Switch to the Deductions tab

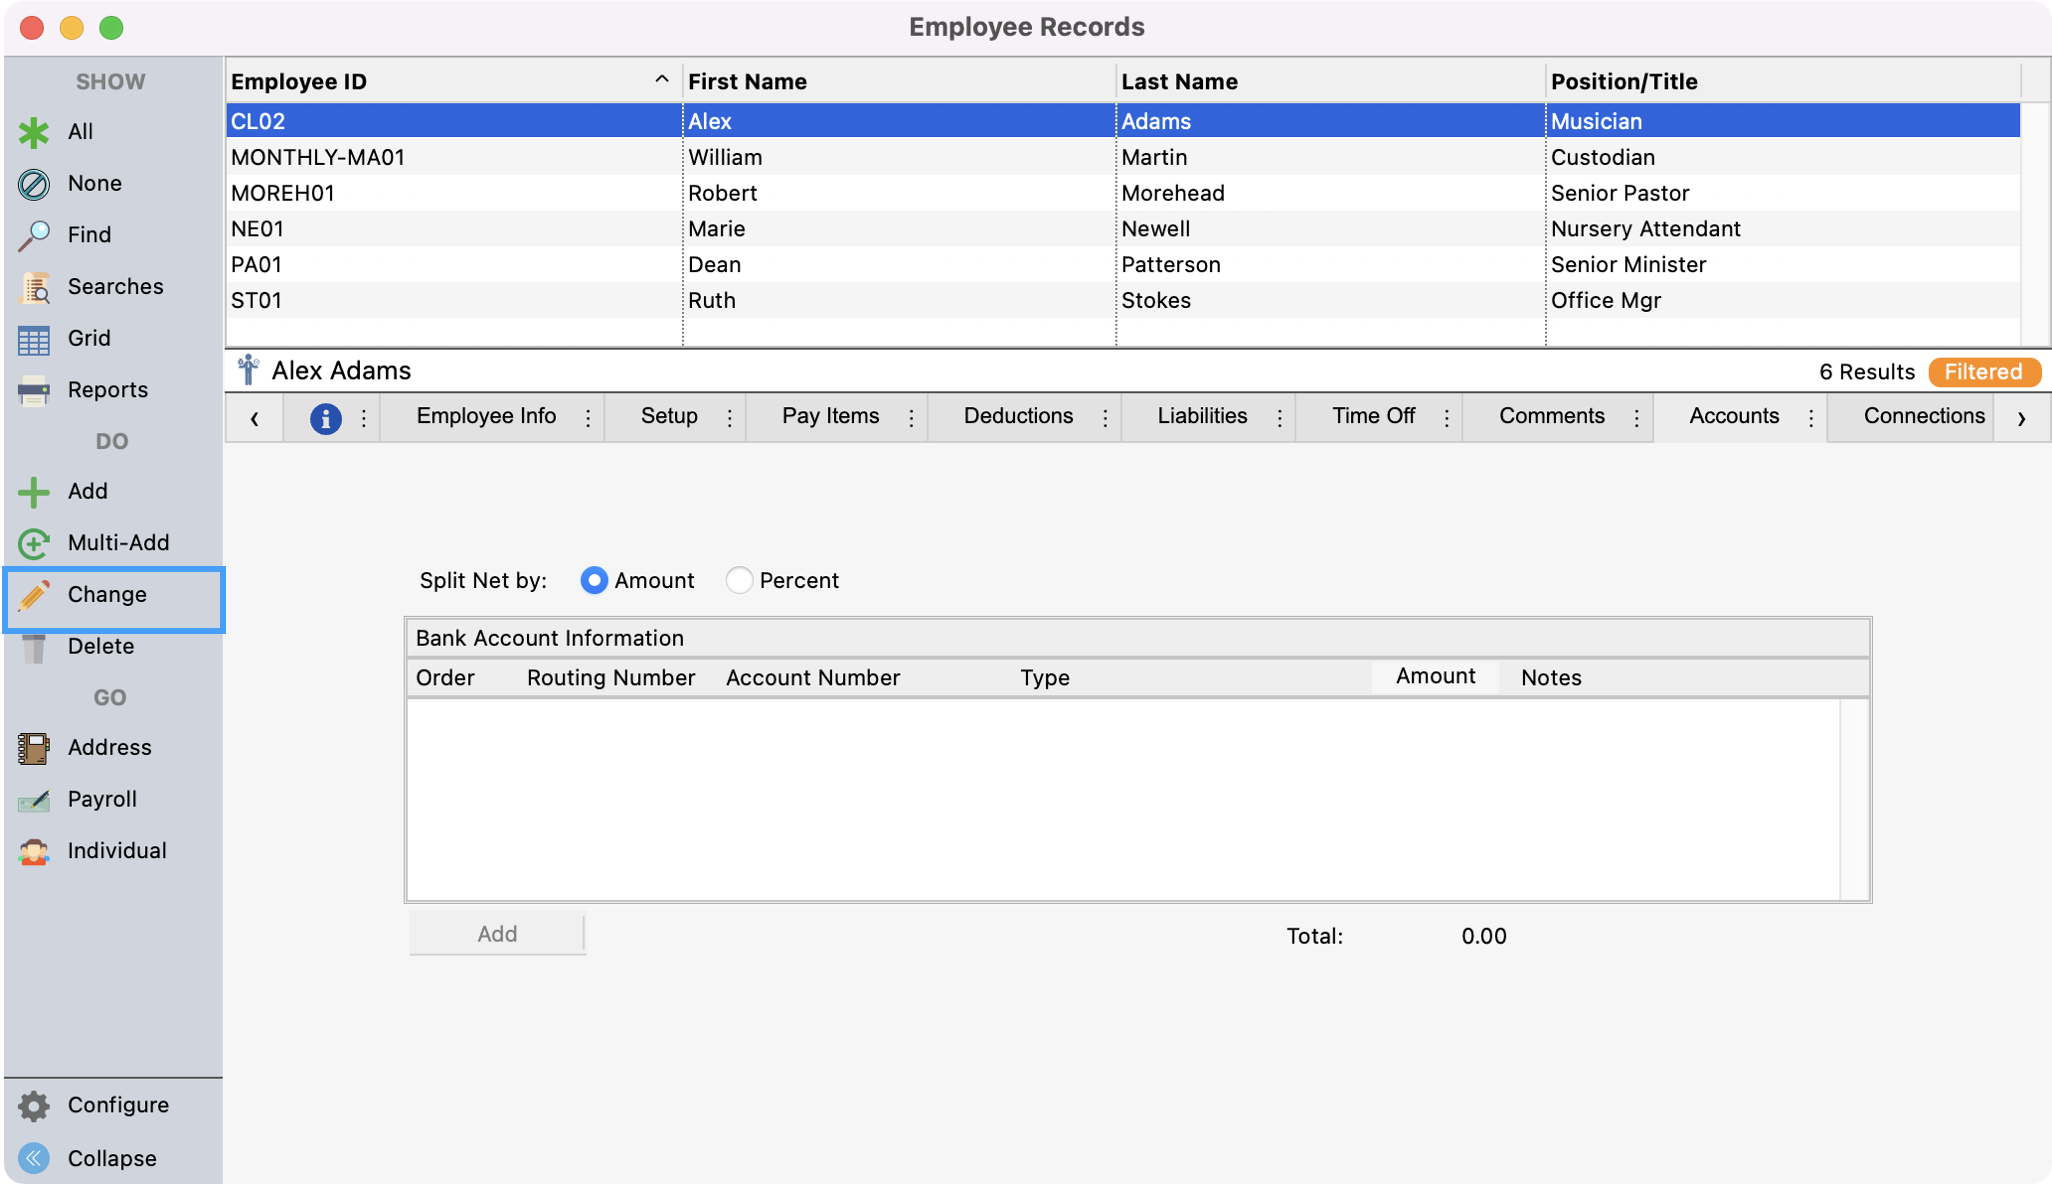click(1017, 416)
